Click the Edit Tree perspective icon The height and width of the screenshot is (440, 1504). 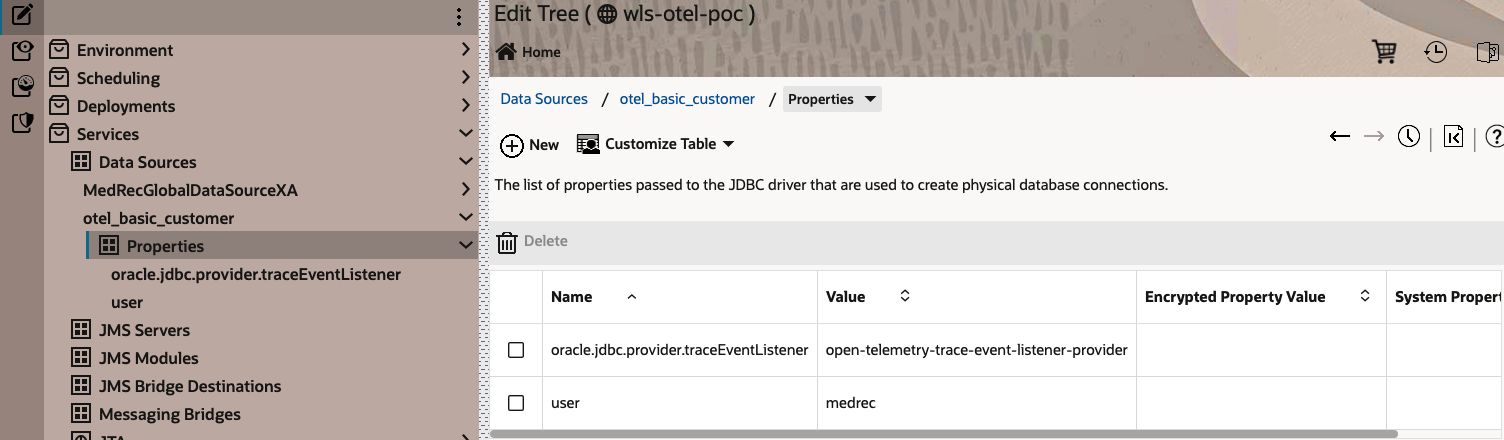coord(22,15)
